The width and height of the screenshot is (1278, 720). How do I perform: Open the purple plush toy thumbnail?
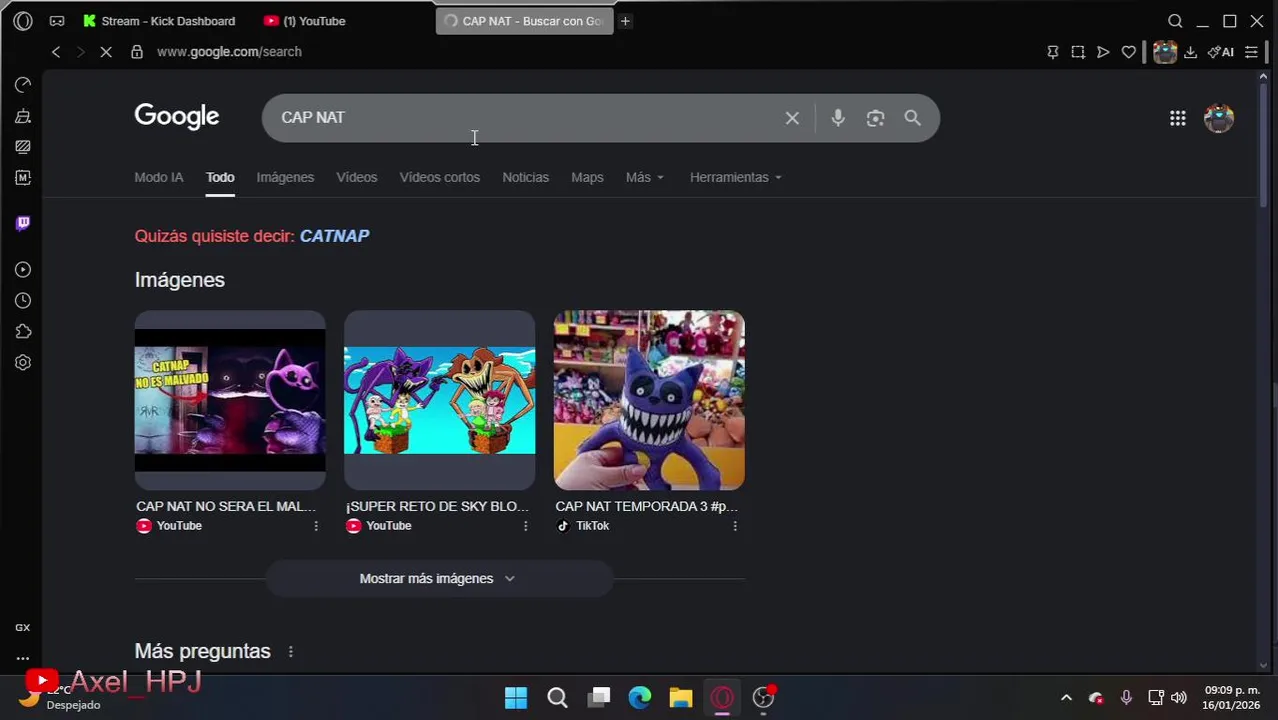[649, 400]
